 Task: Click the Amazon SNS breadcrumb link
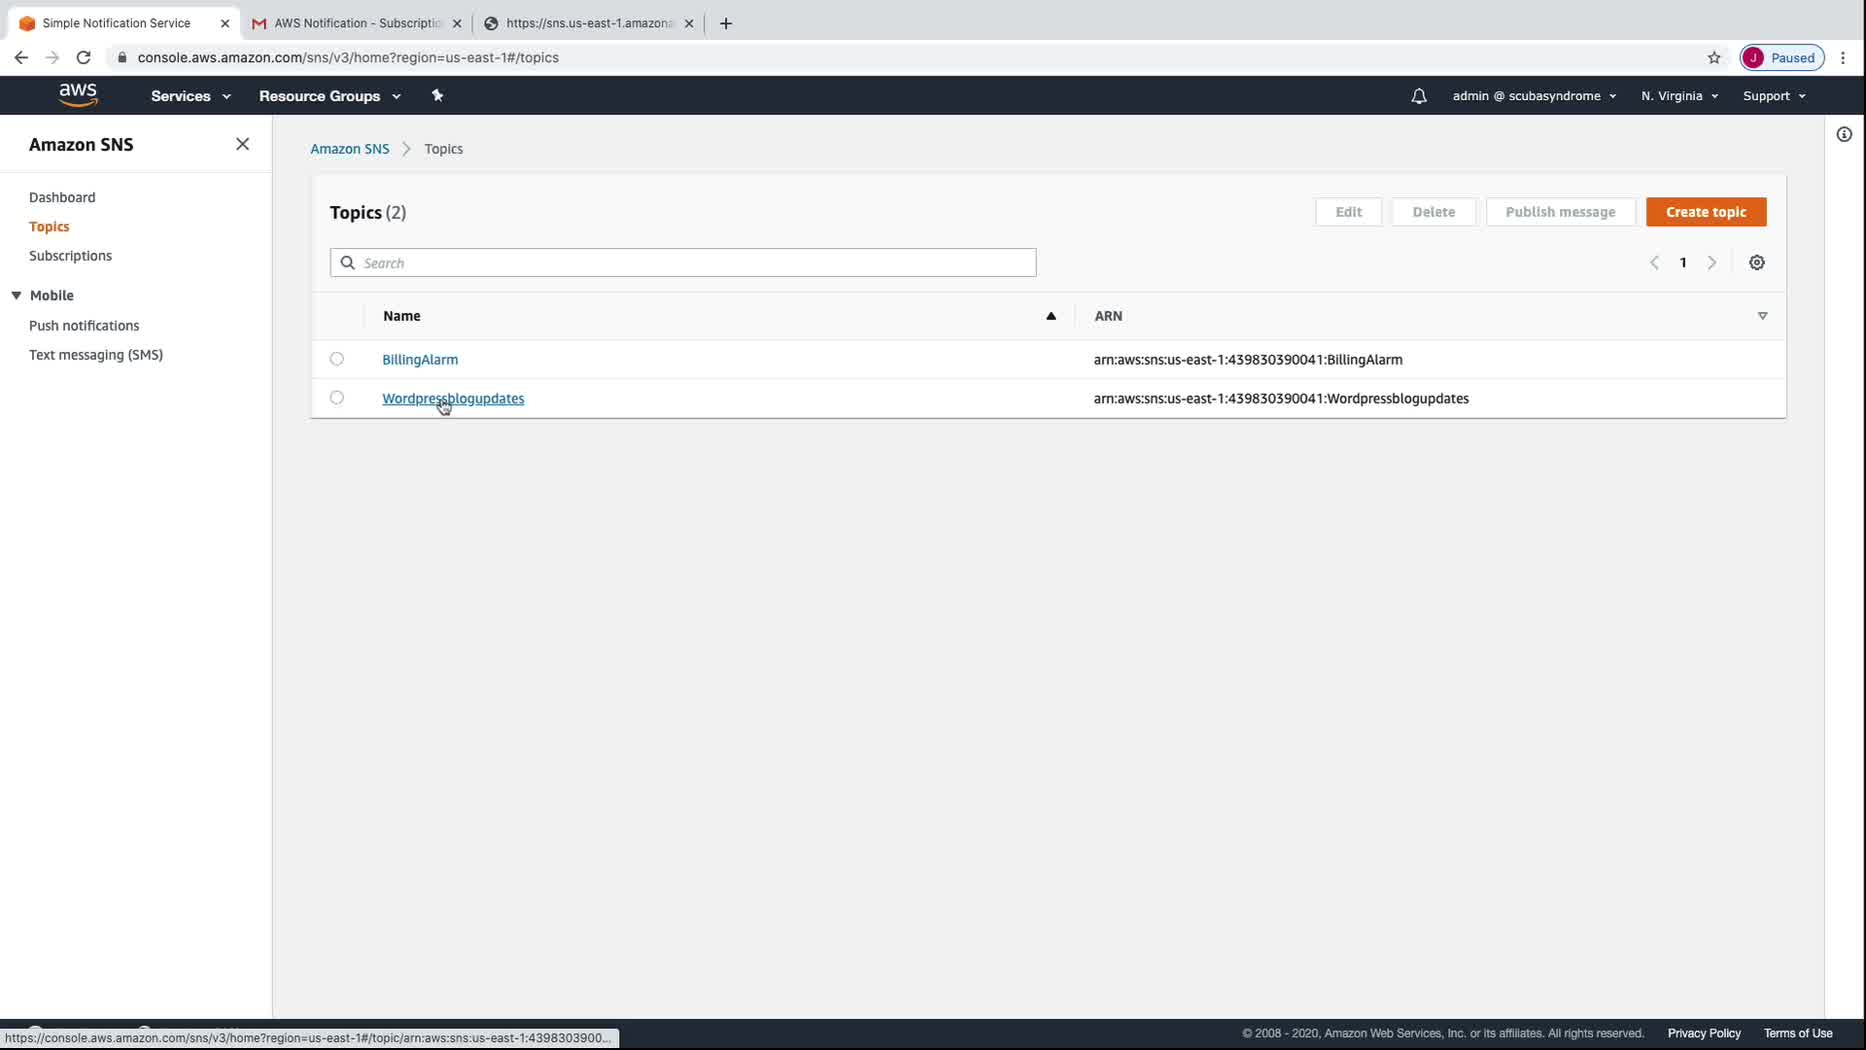(349, 149)
